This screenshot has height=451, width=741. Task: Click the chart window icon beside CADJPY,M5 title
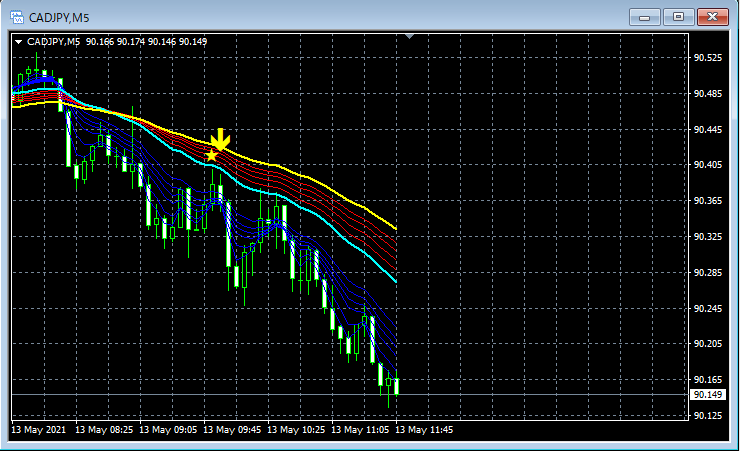(x=17, y=17)
